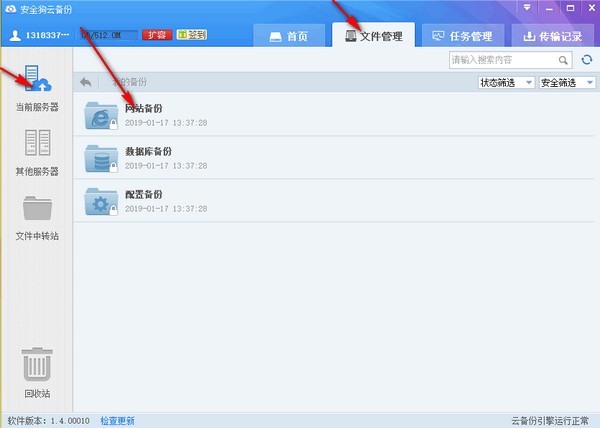The height and width of the screenshot is (428, 600).
Task: Click the date under 网站备份
Action: 166,123
